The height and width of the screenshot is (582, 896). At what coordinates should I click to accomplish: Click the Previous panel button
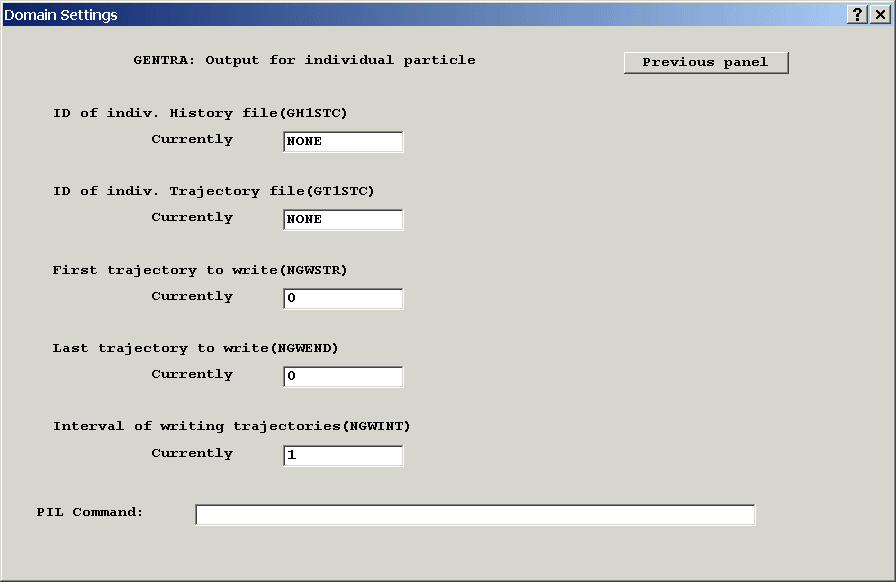point(706,62)
